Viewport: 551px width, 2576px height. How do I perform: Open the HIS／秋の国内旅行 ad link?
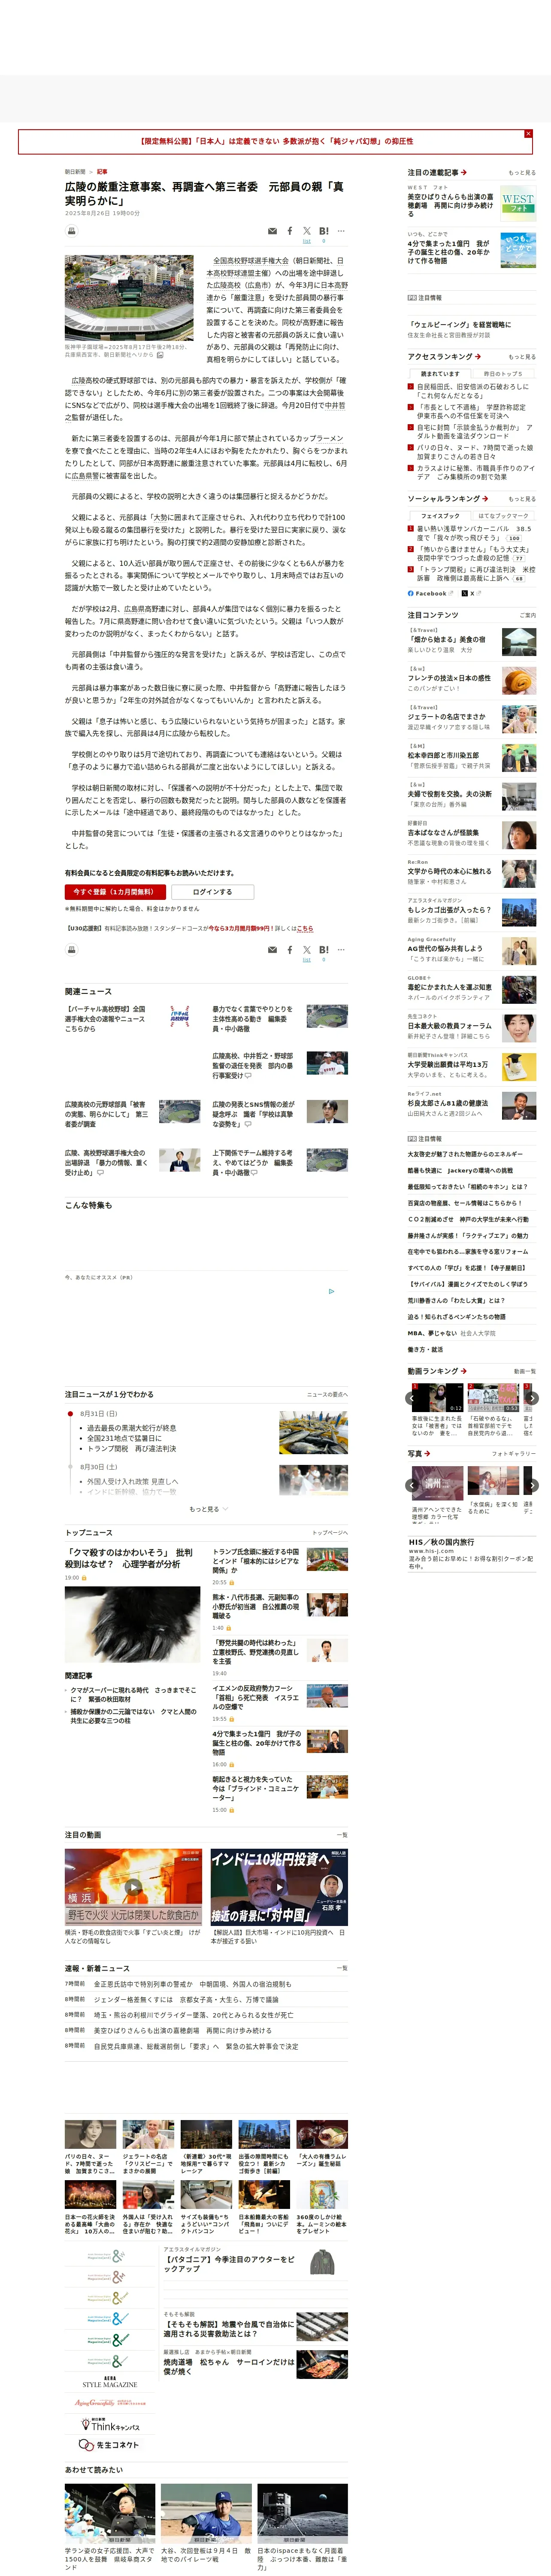tap(441, 1542)
